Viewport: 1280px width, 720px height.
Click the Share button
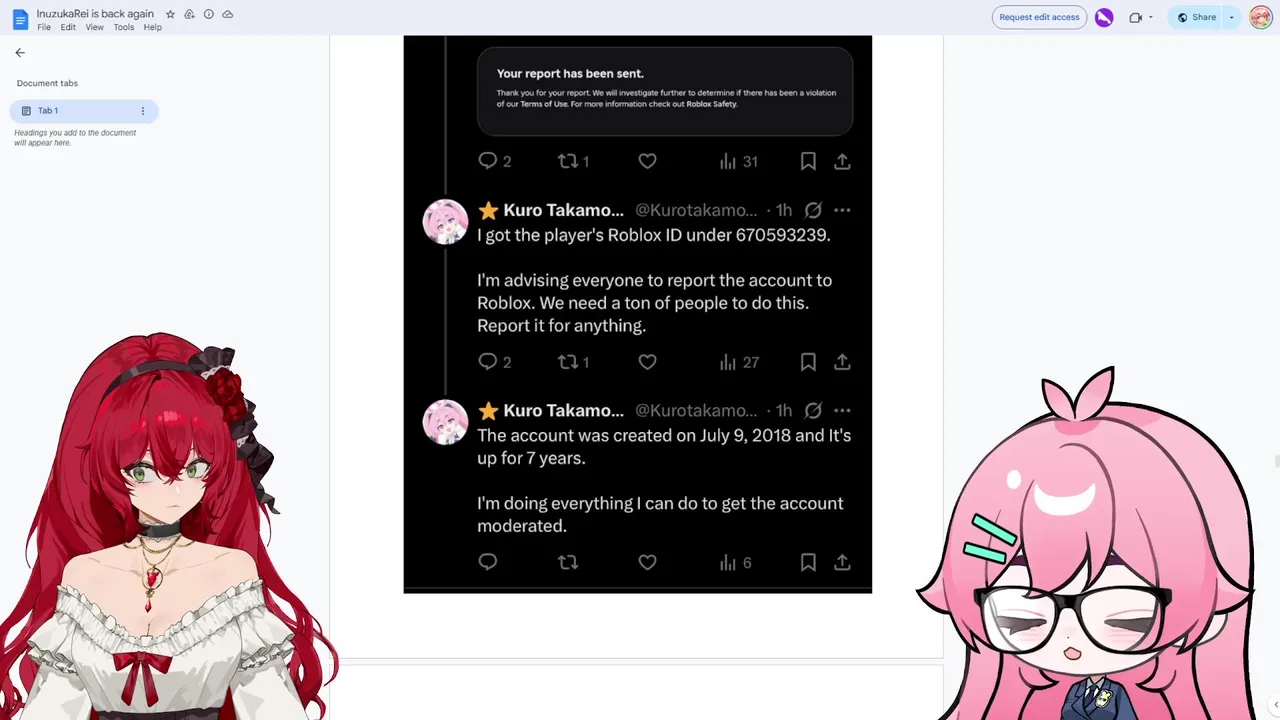pos(1196,17)
